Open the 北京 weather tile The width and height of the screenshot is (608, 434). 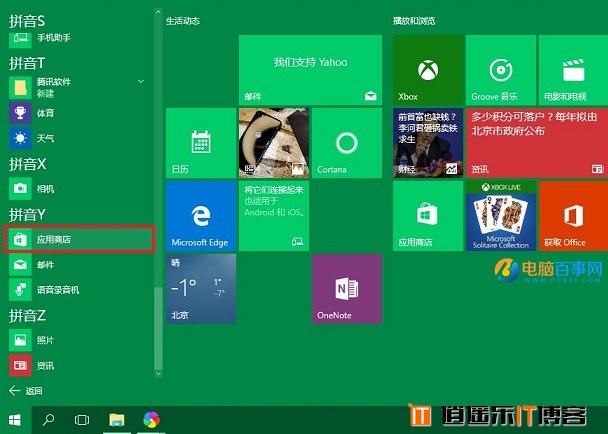click(x=201, y=289)
